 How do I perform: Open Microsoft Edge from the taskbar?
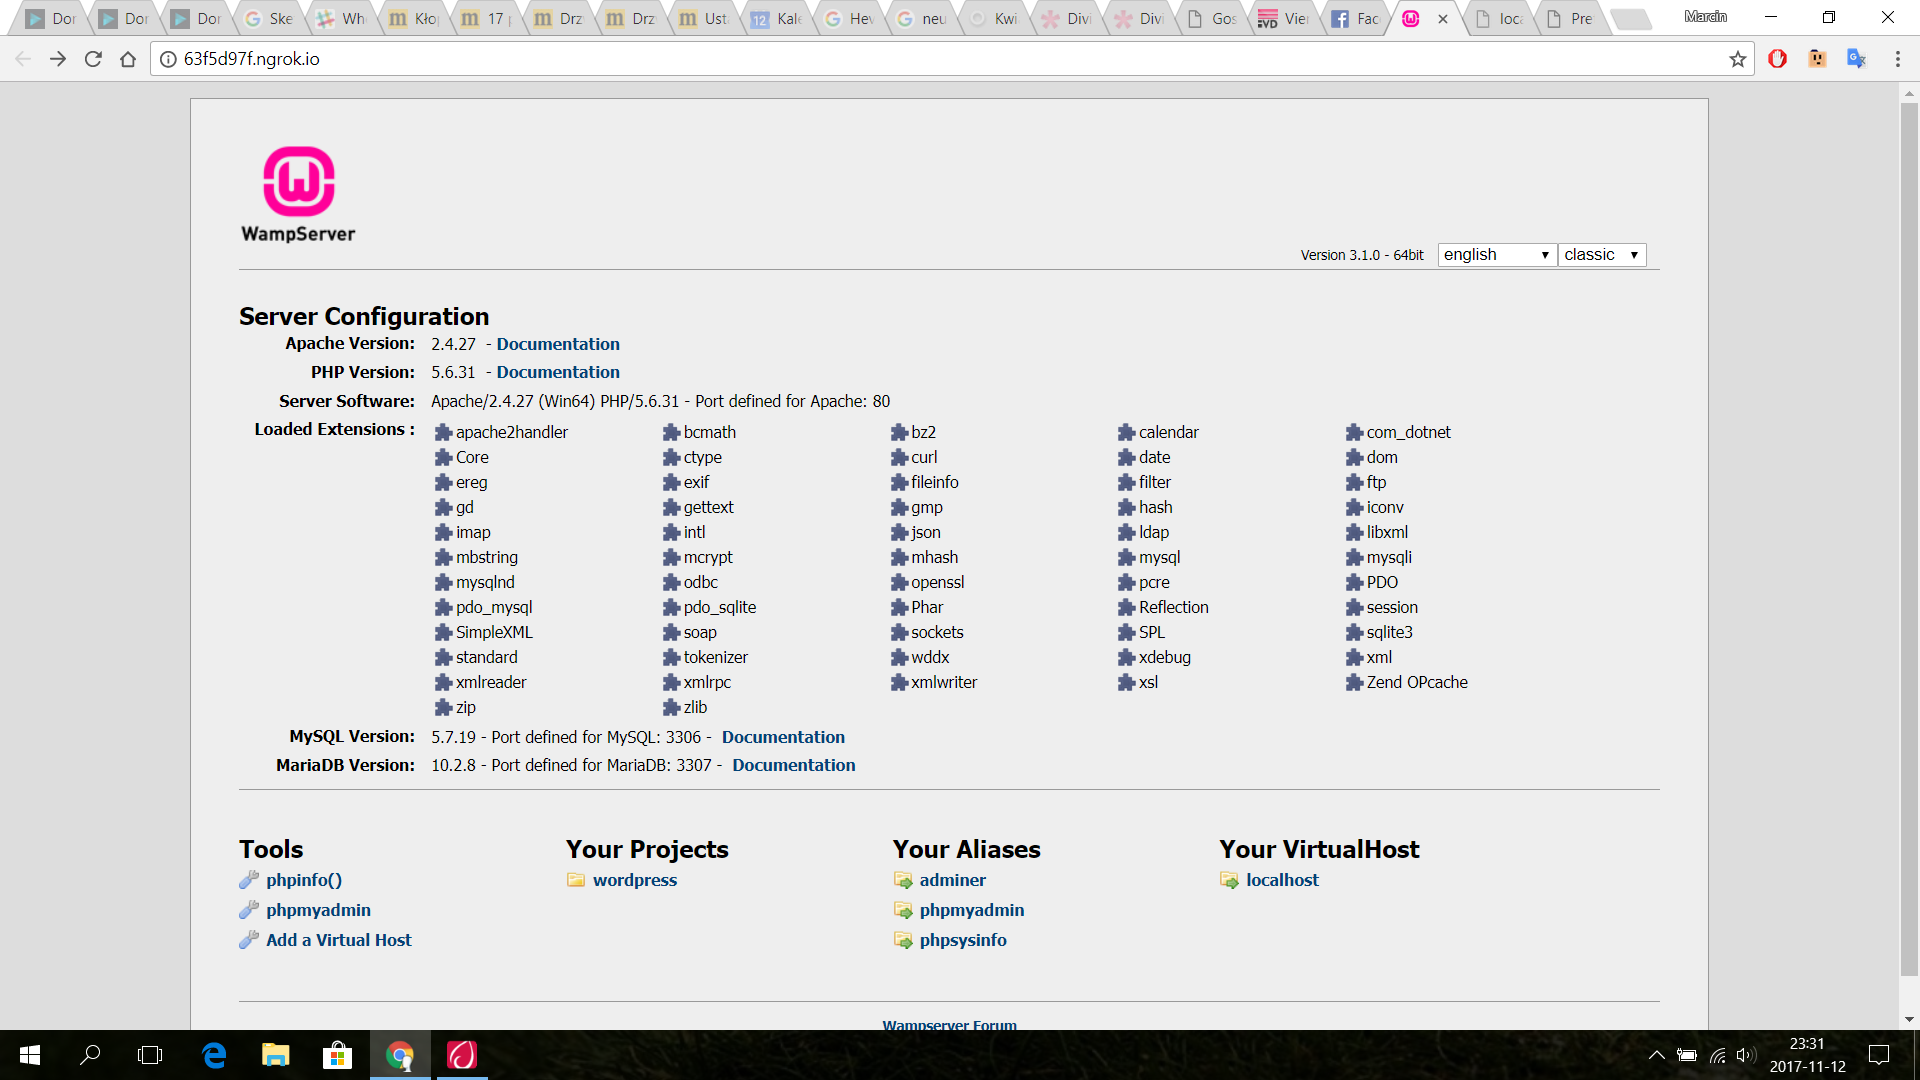point(214,1055)
